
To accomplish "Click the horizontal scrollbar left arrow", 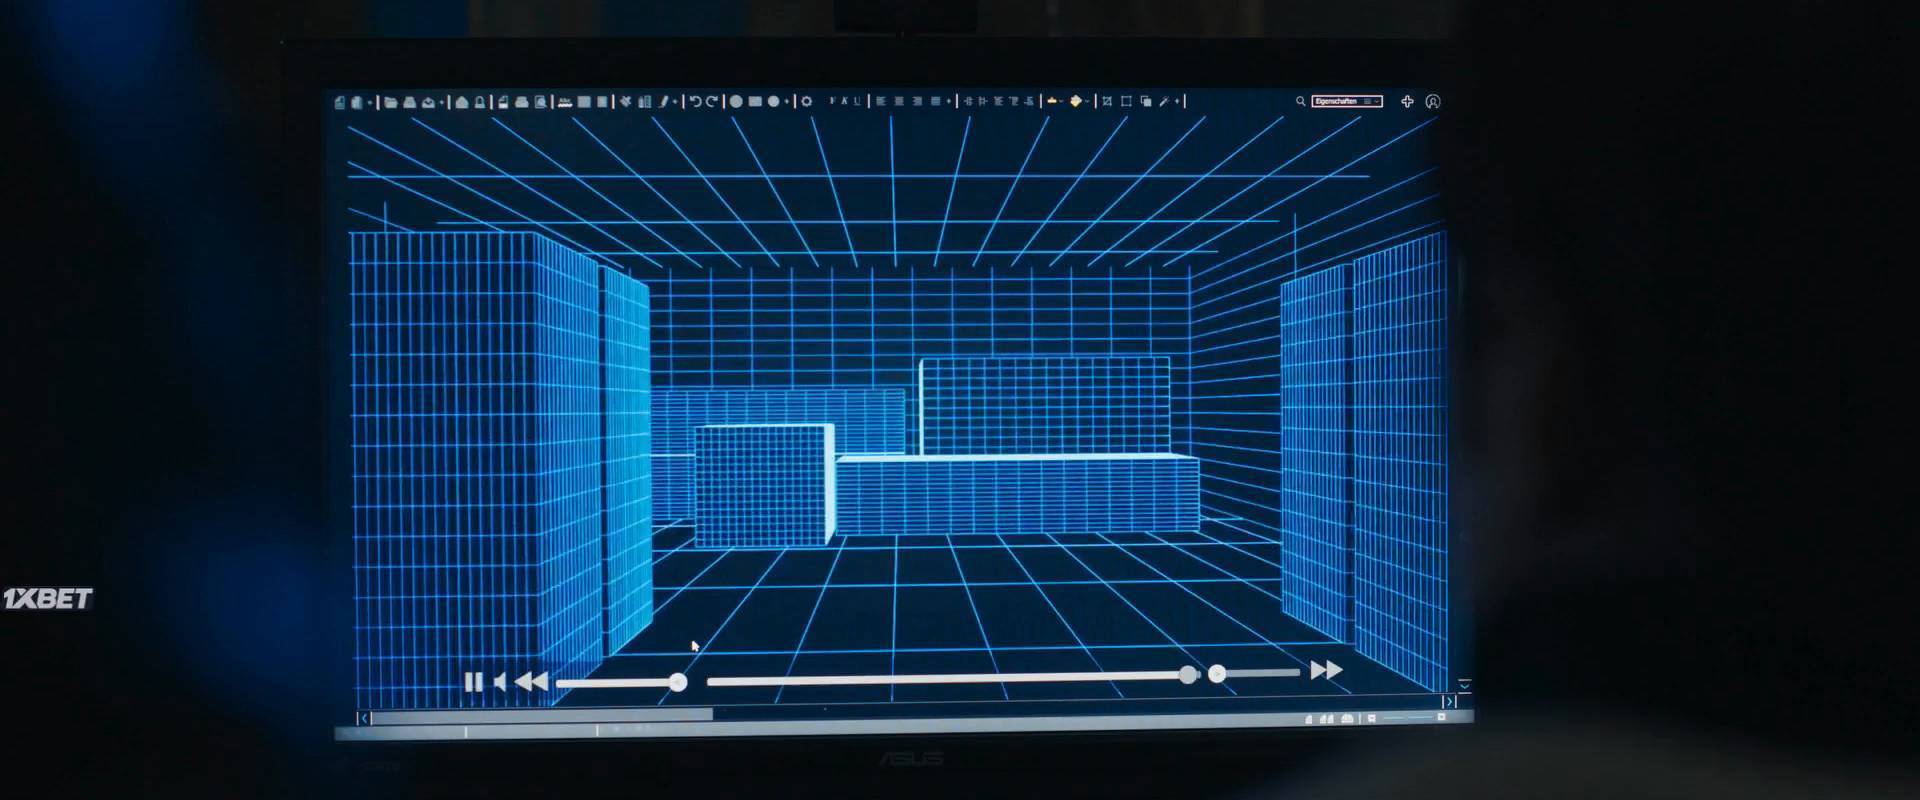I will tap(364, 718).
